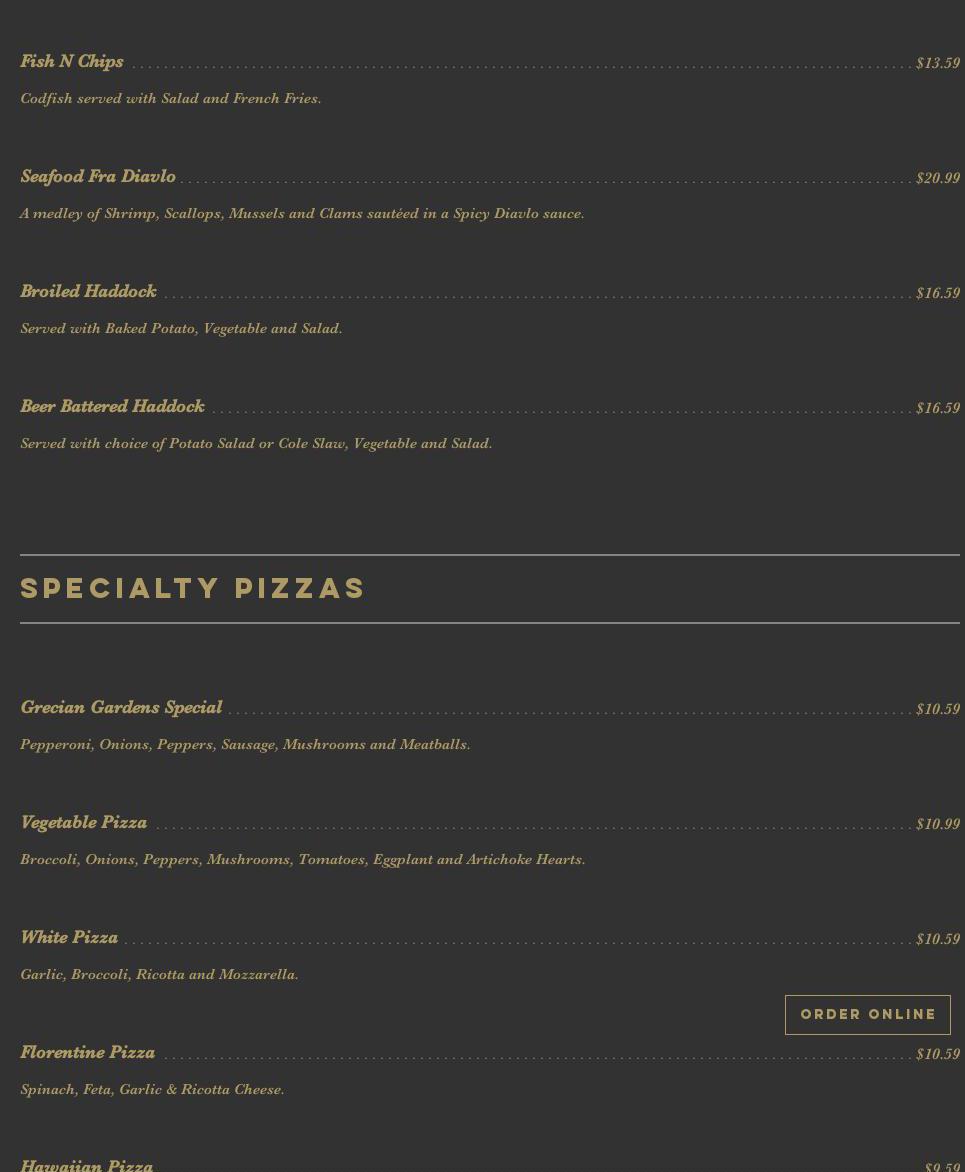Click the Beer Battered Haddock item name
This screenshot has width=965, height=1172.
click(112, 407)
